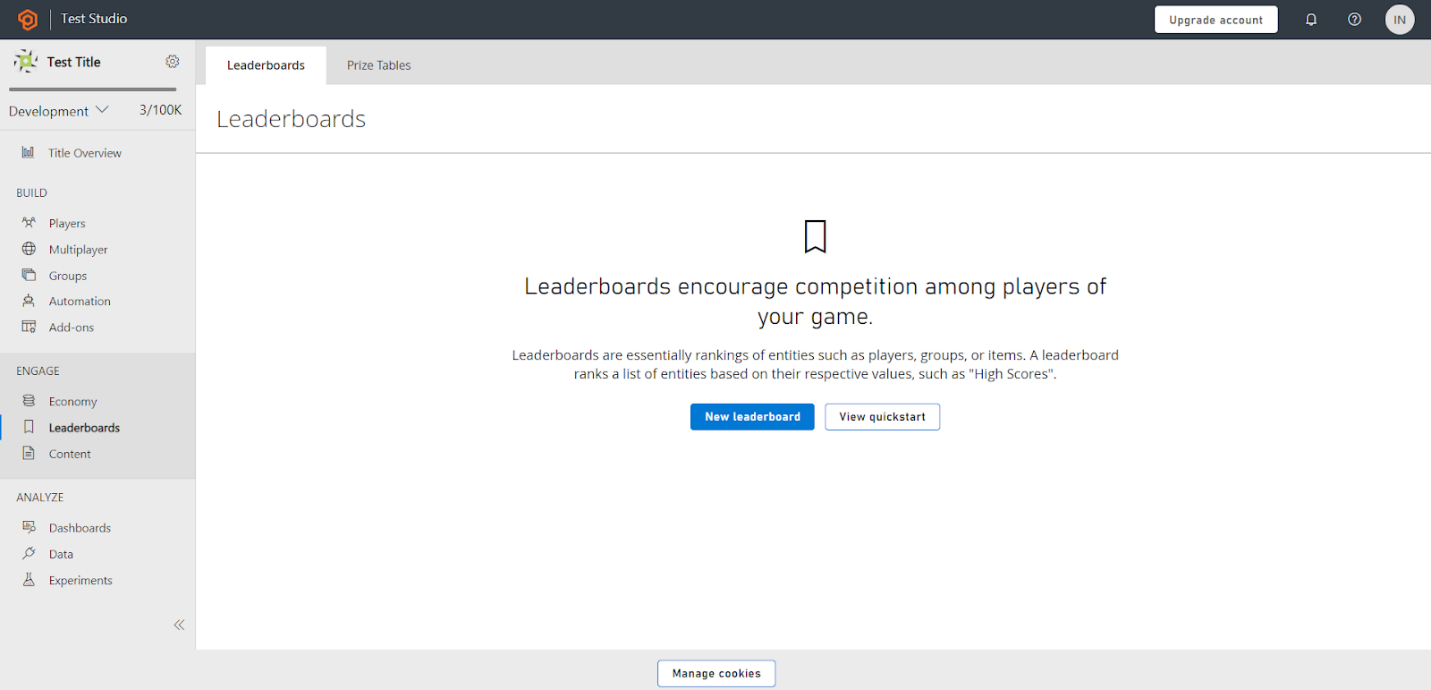Screen dimensions: 1431x690
Task: Open the Dashboards menu item
Action: [x=80, y=527]
